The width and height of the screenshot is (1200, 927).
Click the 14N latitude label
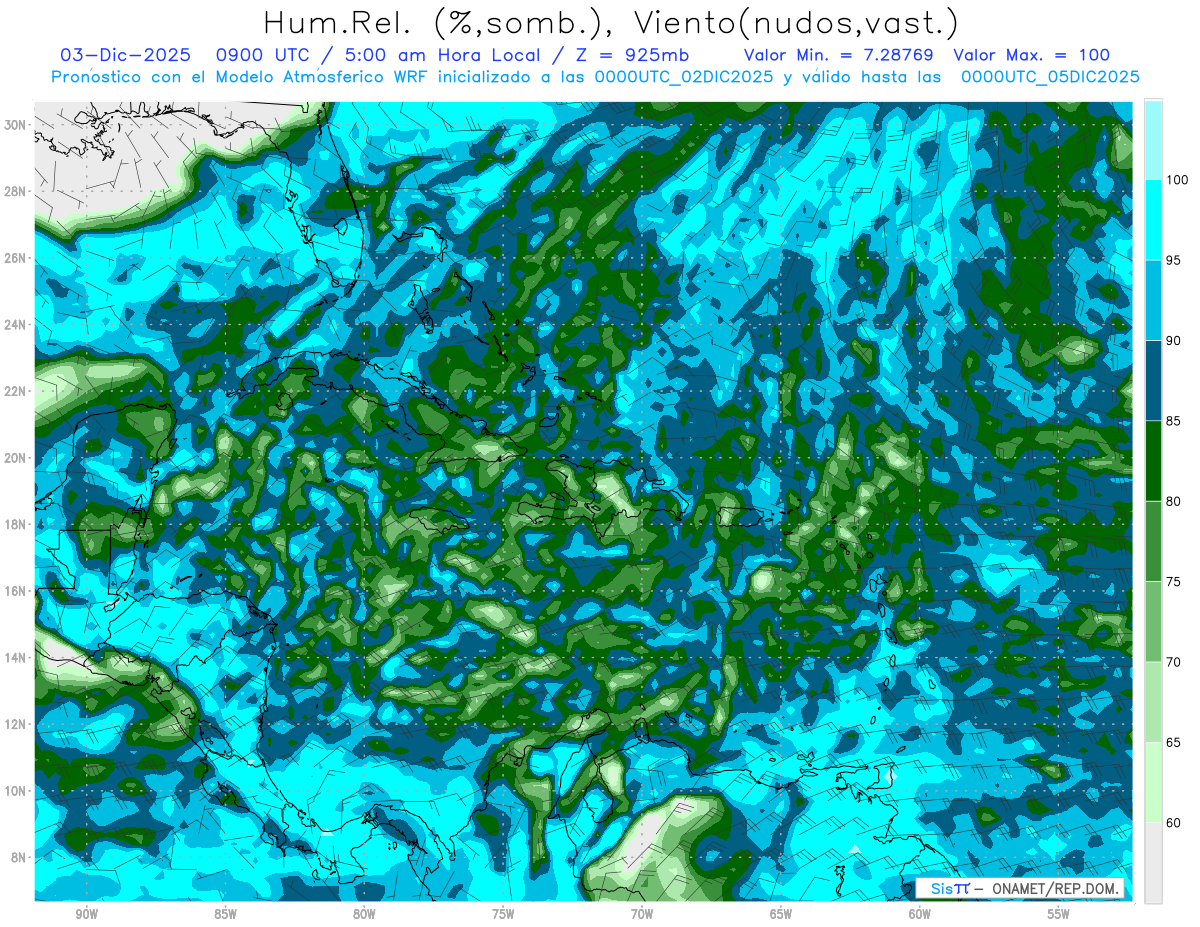pyautogui.click(x=16, y=658)
